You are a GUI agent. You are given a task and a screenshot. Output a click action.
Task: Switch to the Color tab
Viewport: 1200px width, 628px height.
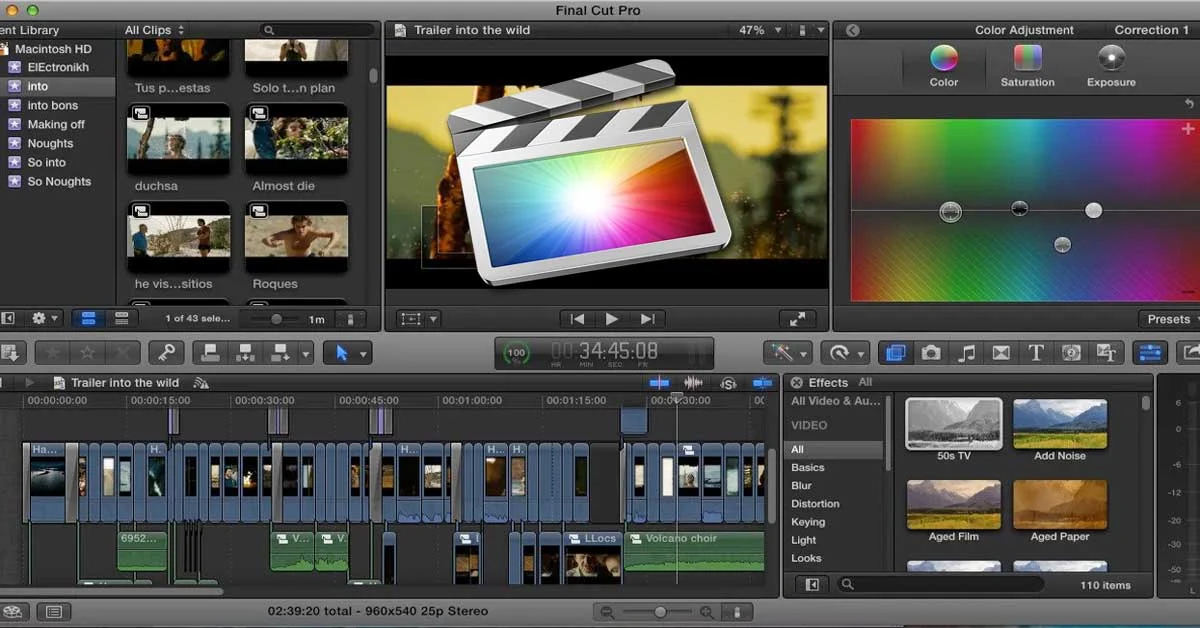[x=943, y=66]
